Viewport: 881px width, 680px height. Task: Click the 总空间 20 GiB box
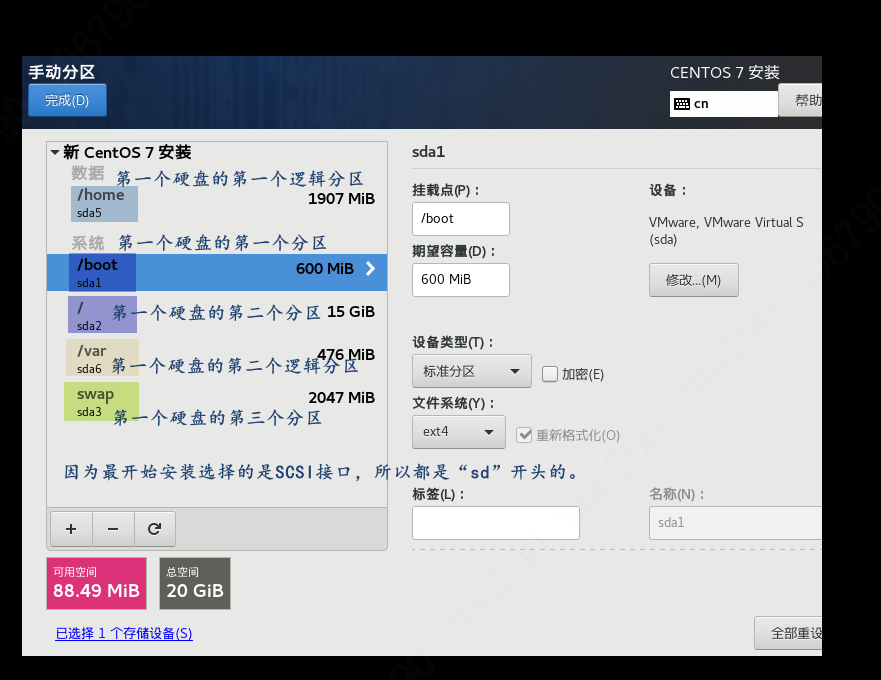point(195,583)
